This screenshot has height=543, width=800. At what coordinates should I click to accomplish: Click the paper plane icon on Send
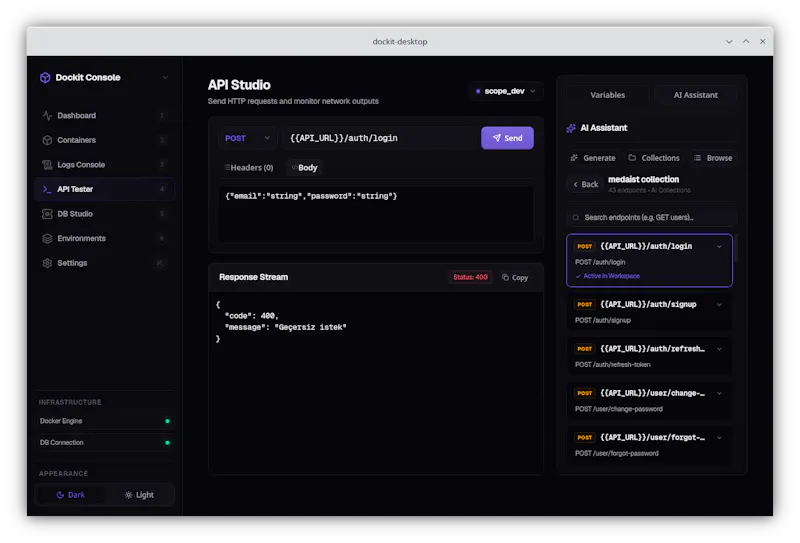(x=496, y=138)
